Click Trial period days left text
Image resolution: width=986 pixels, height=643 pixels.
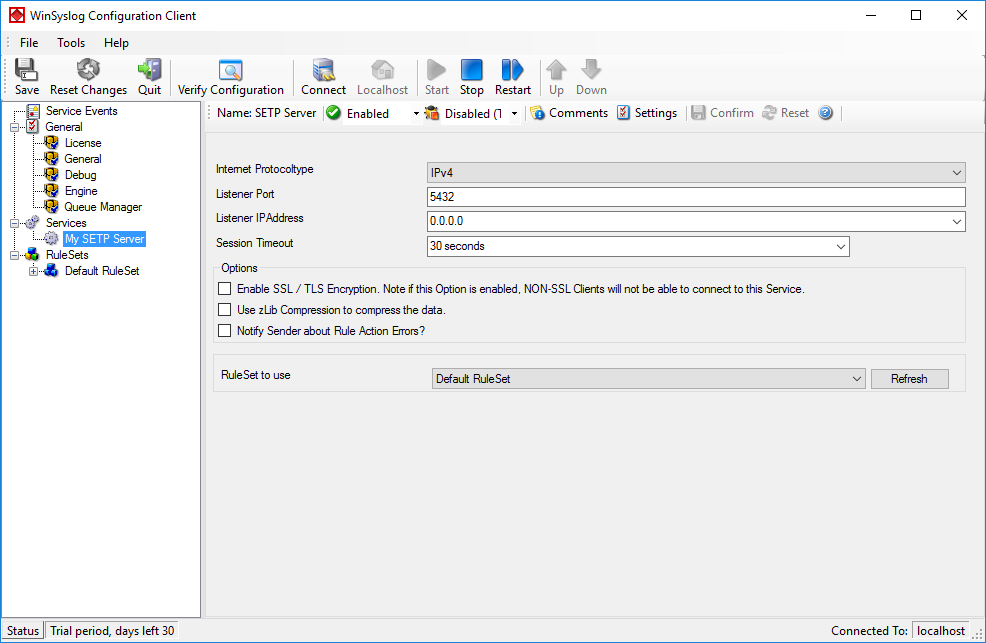tap(112, 630)
